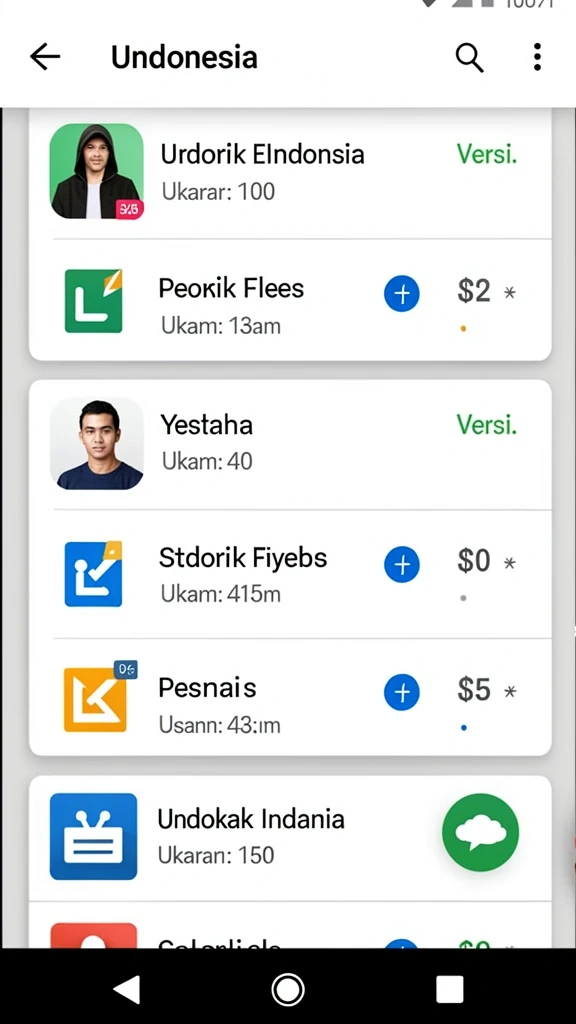The width and height of the screenshot is (576, 1024).
Task: Tap the Undokak Indania blue app icon
Action: pyautogui.click(x=93, y=837)
